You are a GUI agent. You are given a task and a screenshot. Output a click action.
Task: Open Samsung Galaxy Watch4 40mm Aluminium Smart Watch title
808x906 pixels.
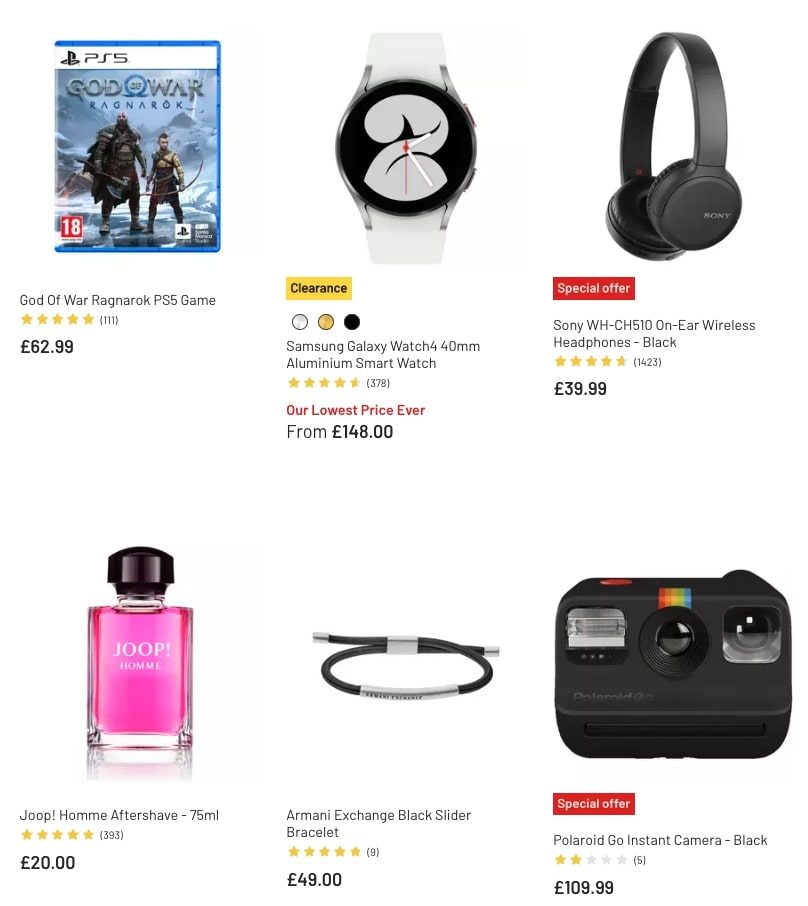383,355
